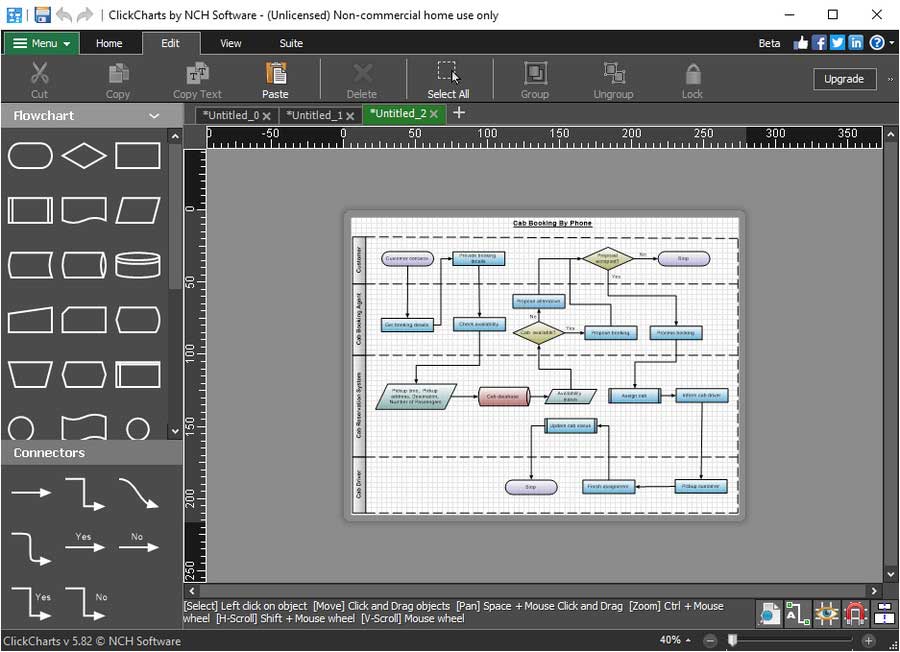
Task: Choose the database cylinder shape
Action: [x=138, y=264]
